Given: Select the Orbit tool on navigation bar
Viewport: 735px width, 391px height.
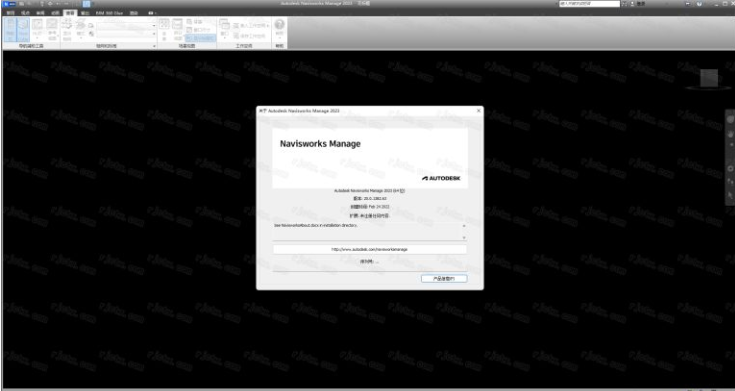Looking at the screenshot, I should pos(730,168).
